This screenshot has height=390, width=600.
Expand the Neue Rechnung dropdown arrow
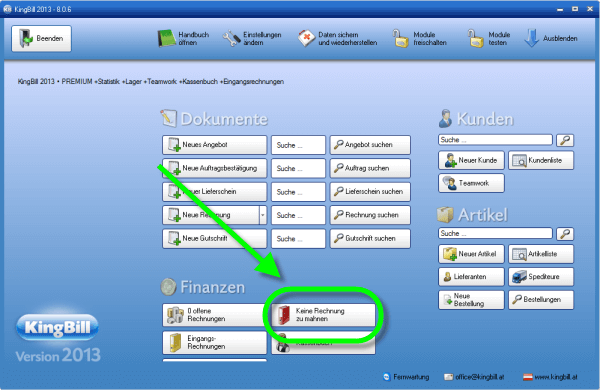(262, 215)
